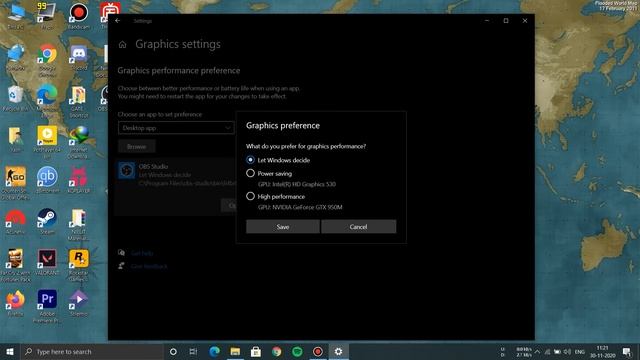This screenshot has width=640, height=360.
Task: Open File Explorer from taskbar
Action: pos(235,351)
